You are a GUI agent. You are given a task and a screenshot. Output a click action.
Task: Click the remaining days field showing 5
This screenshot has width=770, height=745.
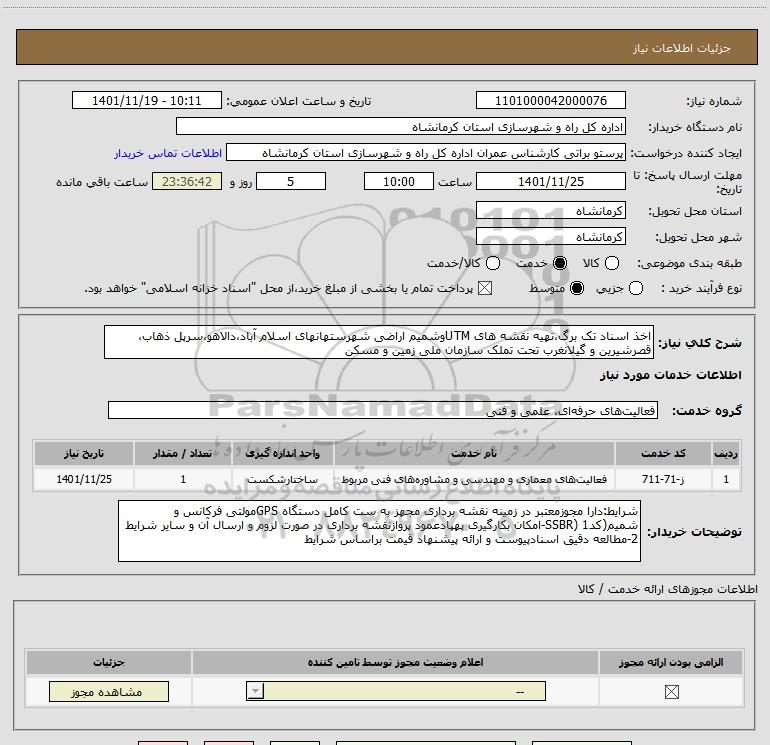click(291, 181)
